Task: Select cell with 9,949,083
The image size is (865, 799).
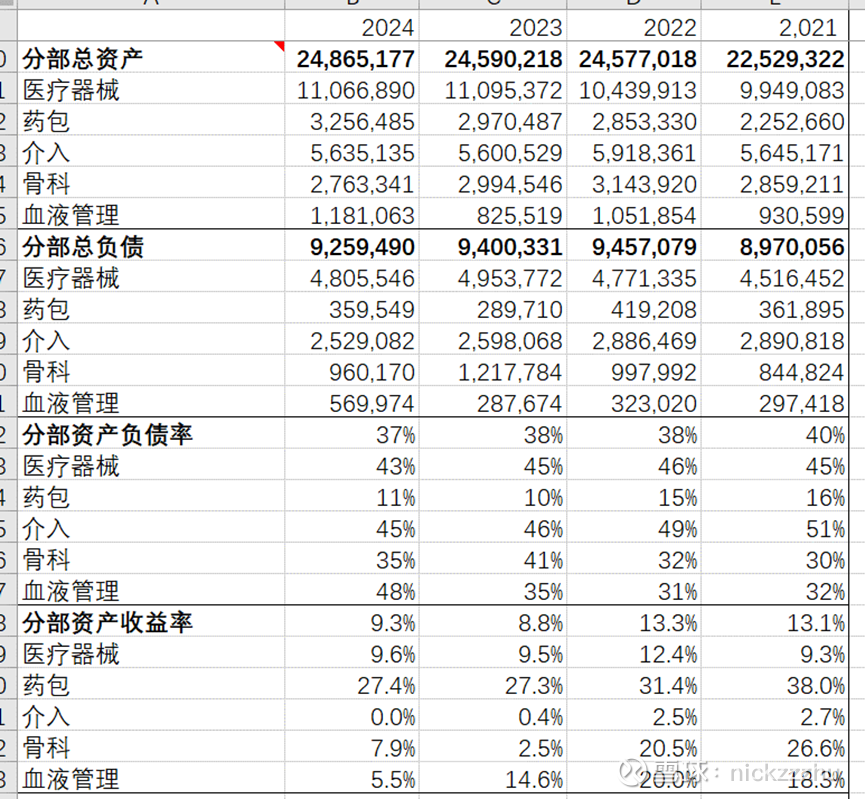Action: (774, 89)
